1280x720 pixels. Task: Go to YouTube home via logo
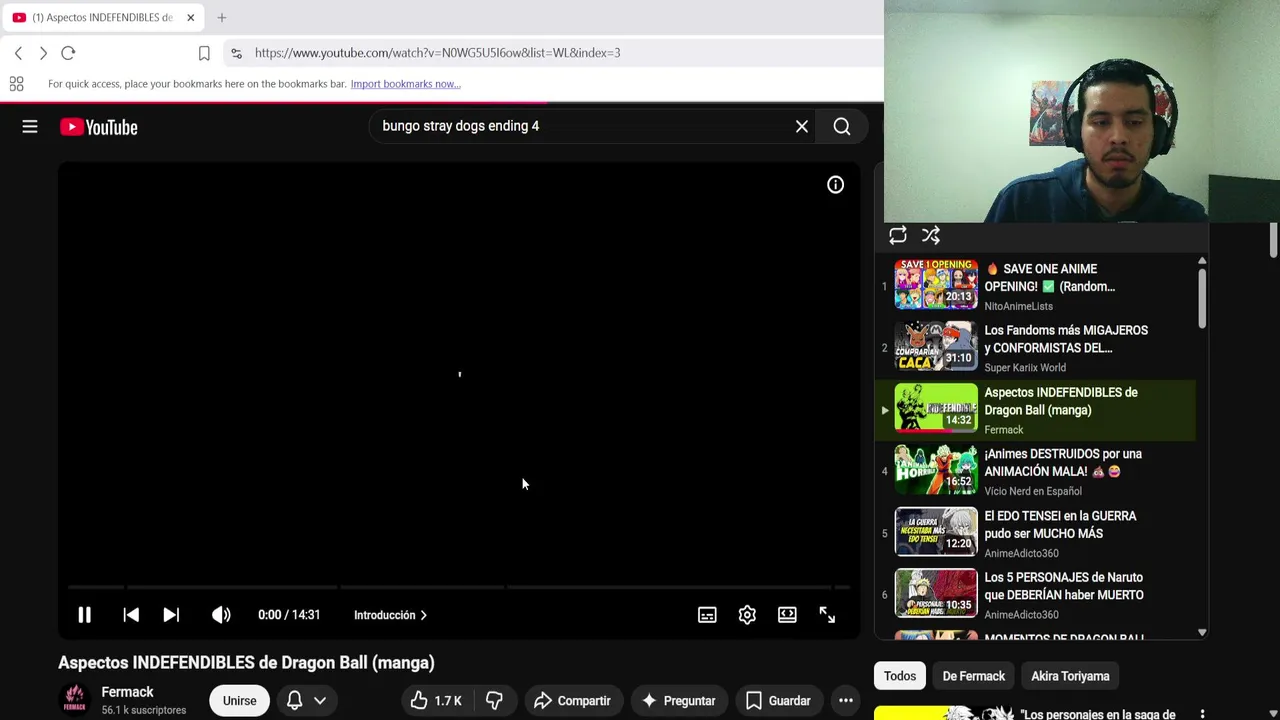click(x=98, y=127)
